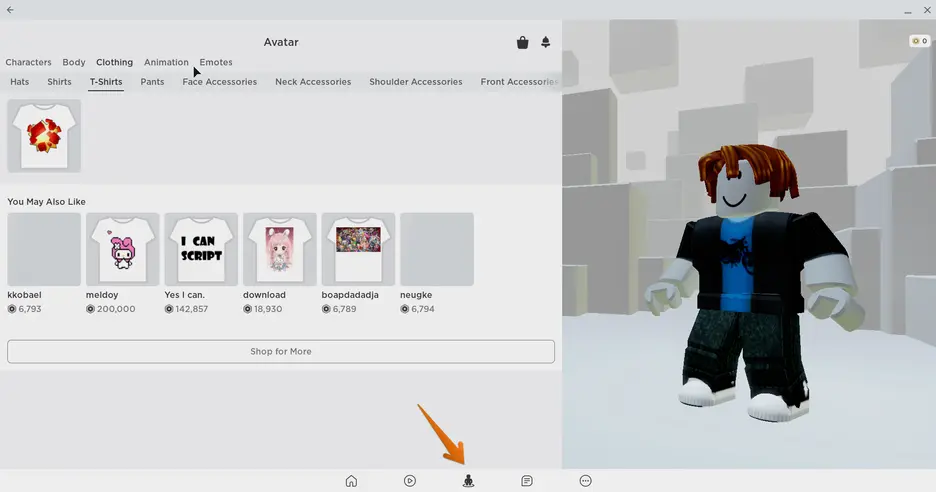Open the I CAN SCRIPT T-shirt thumbnail
This screenshot has height=492, width=936.
201,249
